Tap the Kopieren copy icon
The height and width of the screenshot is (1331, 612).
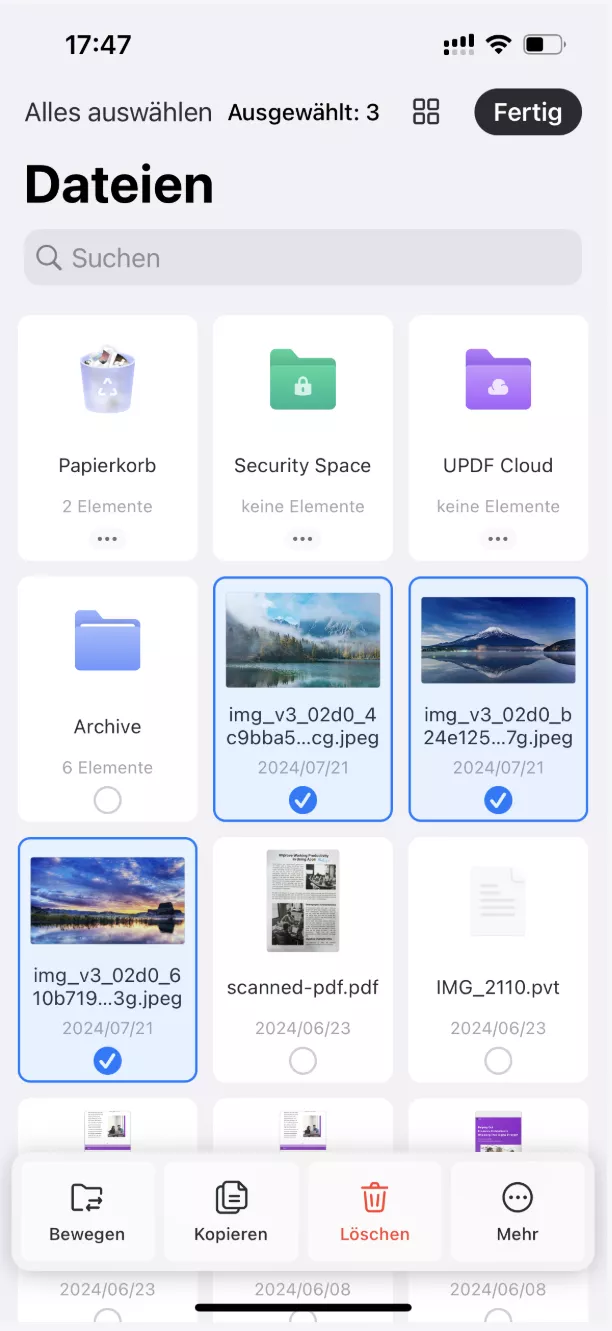[x=231, y=1196]
